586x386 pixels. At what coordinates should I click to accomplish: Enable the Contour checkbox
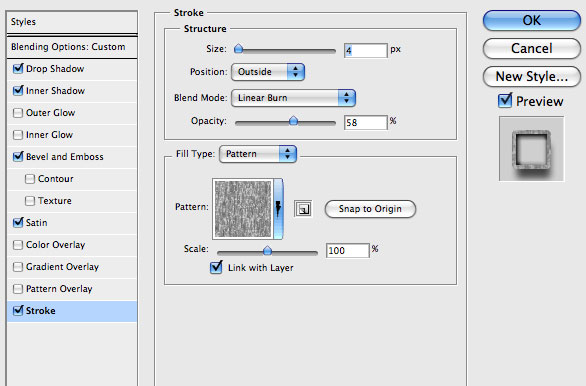pyautogui.click(x=30, y=179)
